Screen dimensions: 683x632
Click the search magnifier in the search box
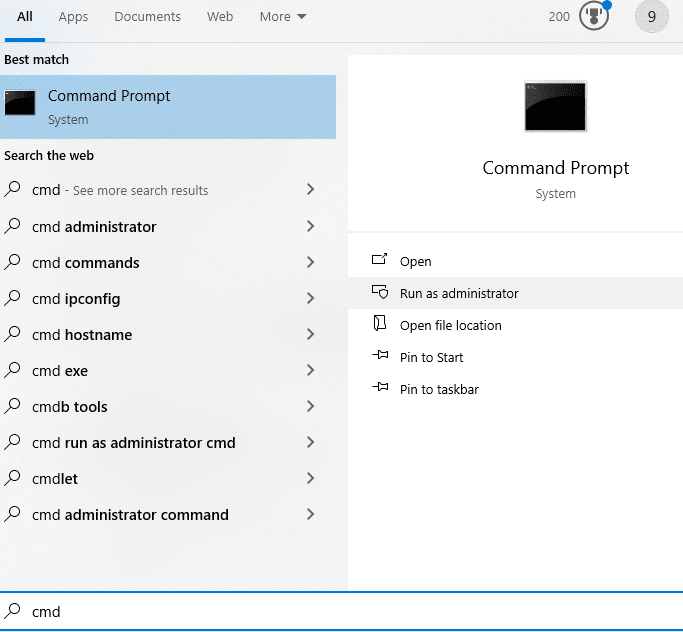pyautogui.click(x=13, y=611)
